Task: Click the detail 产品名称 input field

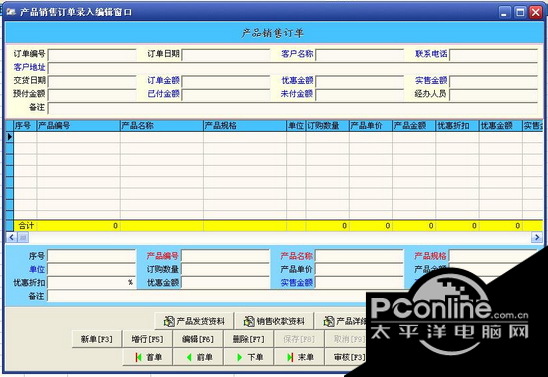Action: (x=359, y=256)
